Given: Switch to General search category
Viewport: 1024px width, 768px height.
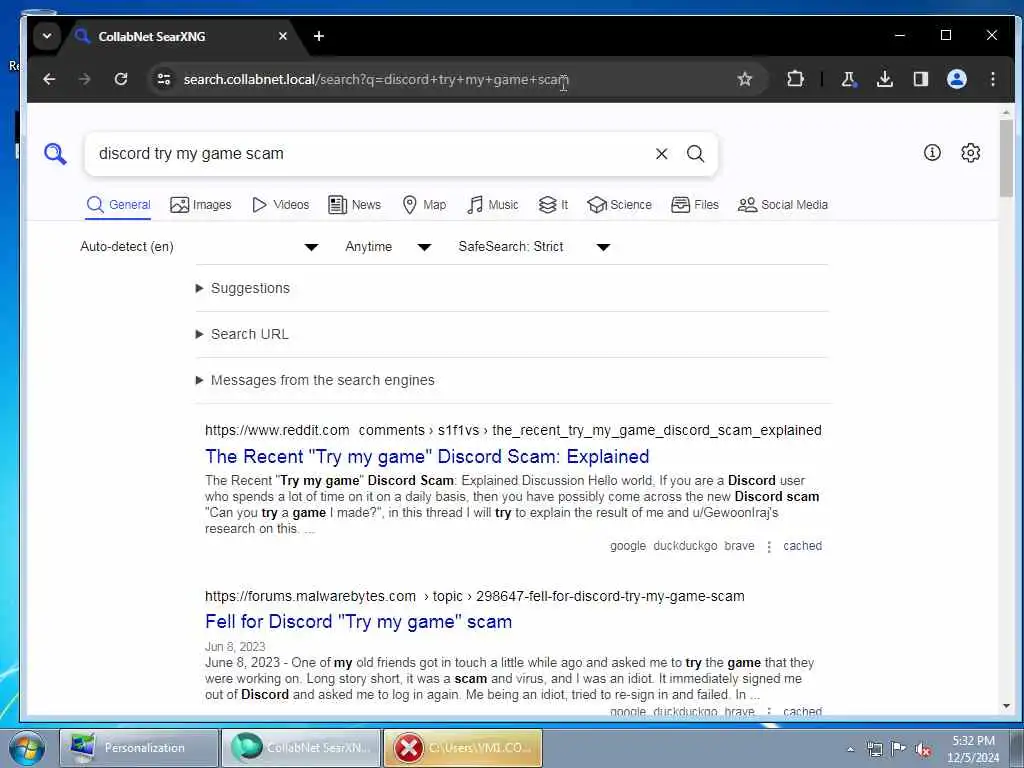Looking at the screenshot, I should [x=118, y=204].
